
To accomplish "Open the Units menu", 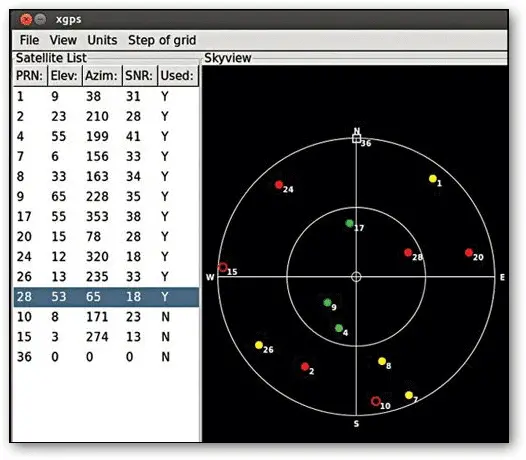I will pyautogui.click(x=102, y=40).
